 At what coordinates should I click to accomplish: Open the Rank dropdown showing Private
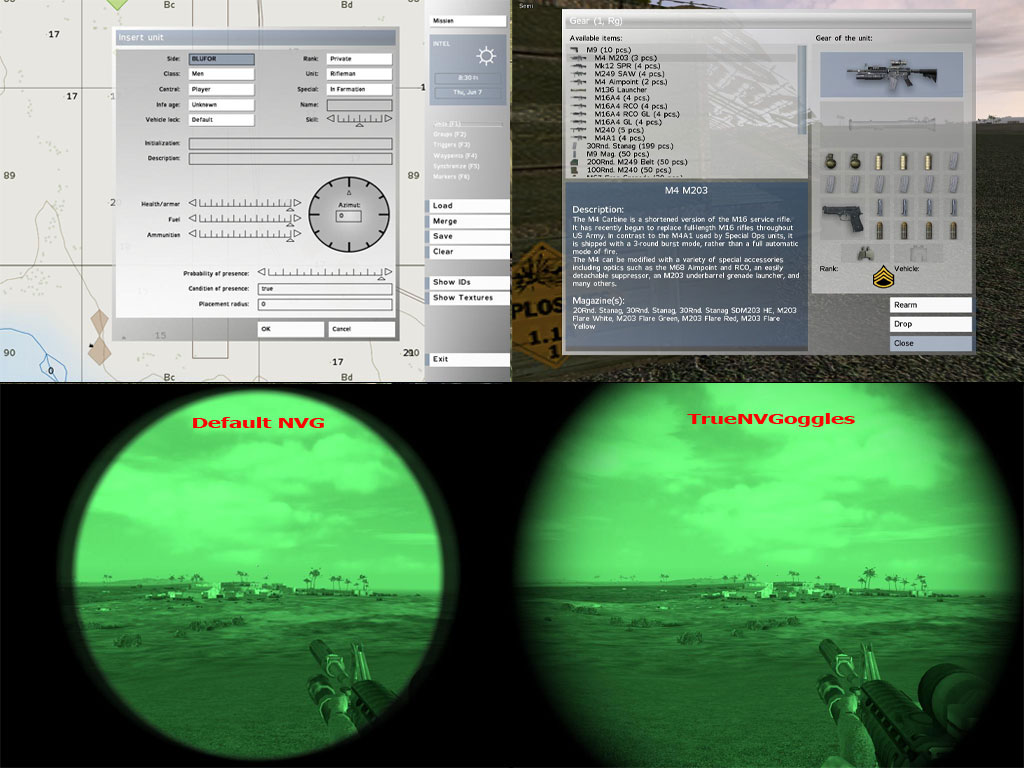click(x=359, y=59)
